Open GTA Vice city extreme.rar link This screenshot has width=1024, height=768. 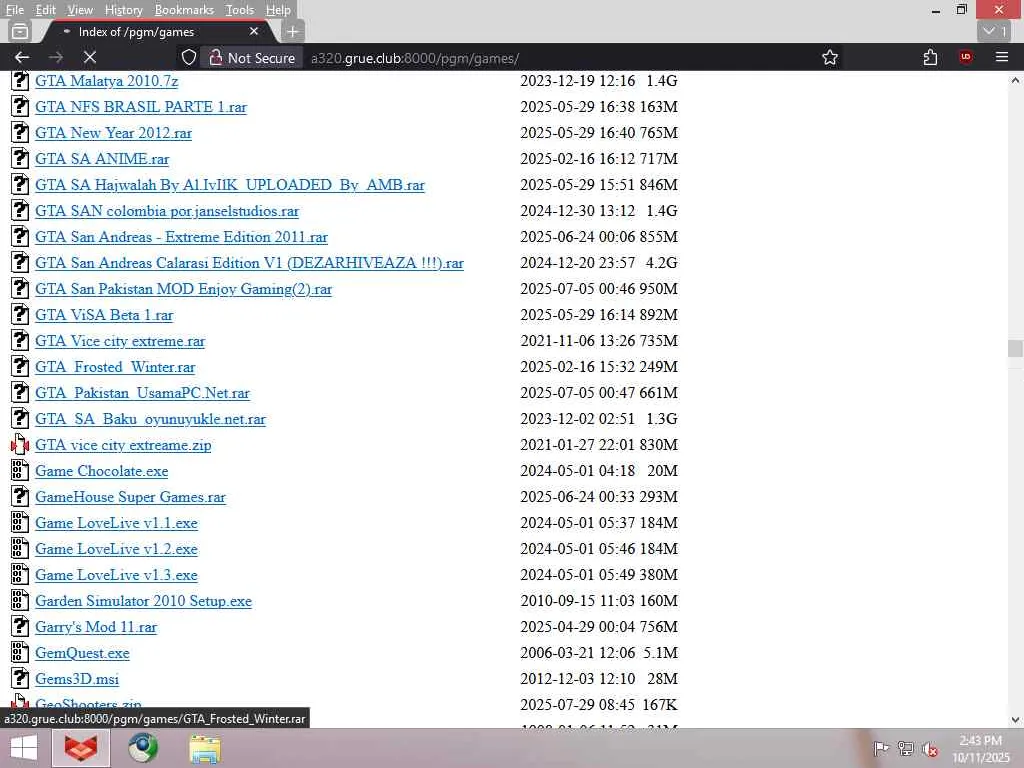click(x=120, y=342)
